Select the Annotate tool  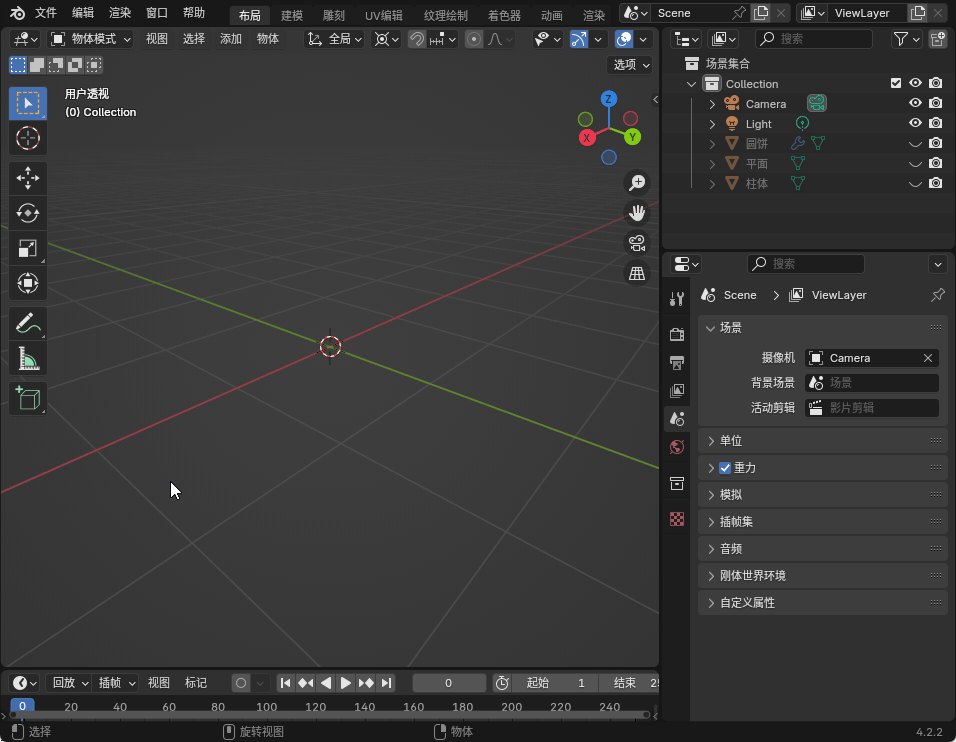27,323
